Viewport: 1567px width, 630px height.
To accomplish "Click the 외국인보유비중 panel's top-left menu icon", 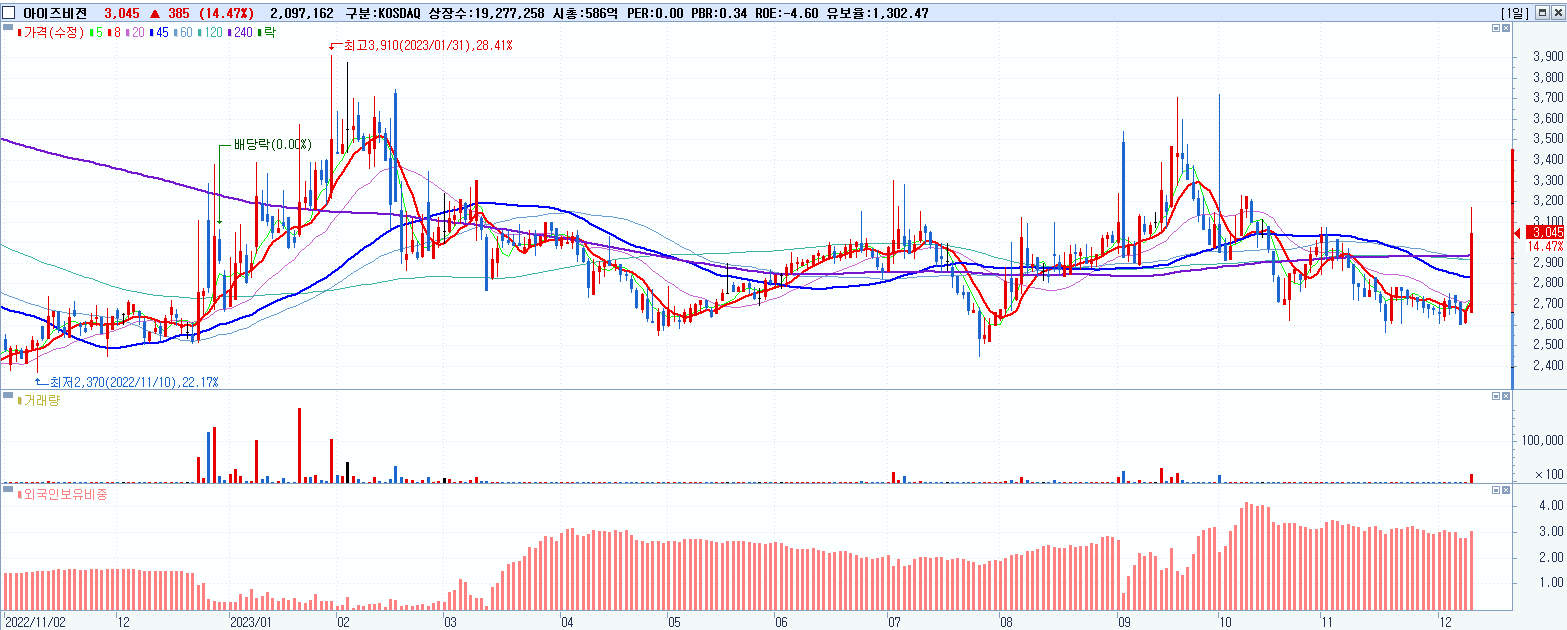I will point(8,490).
